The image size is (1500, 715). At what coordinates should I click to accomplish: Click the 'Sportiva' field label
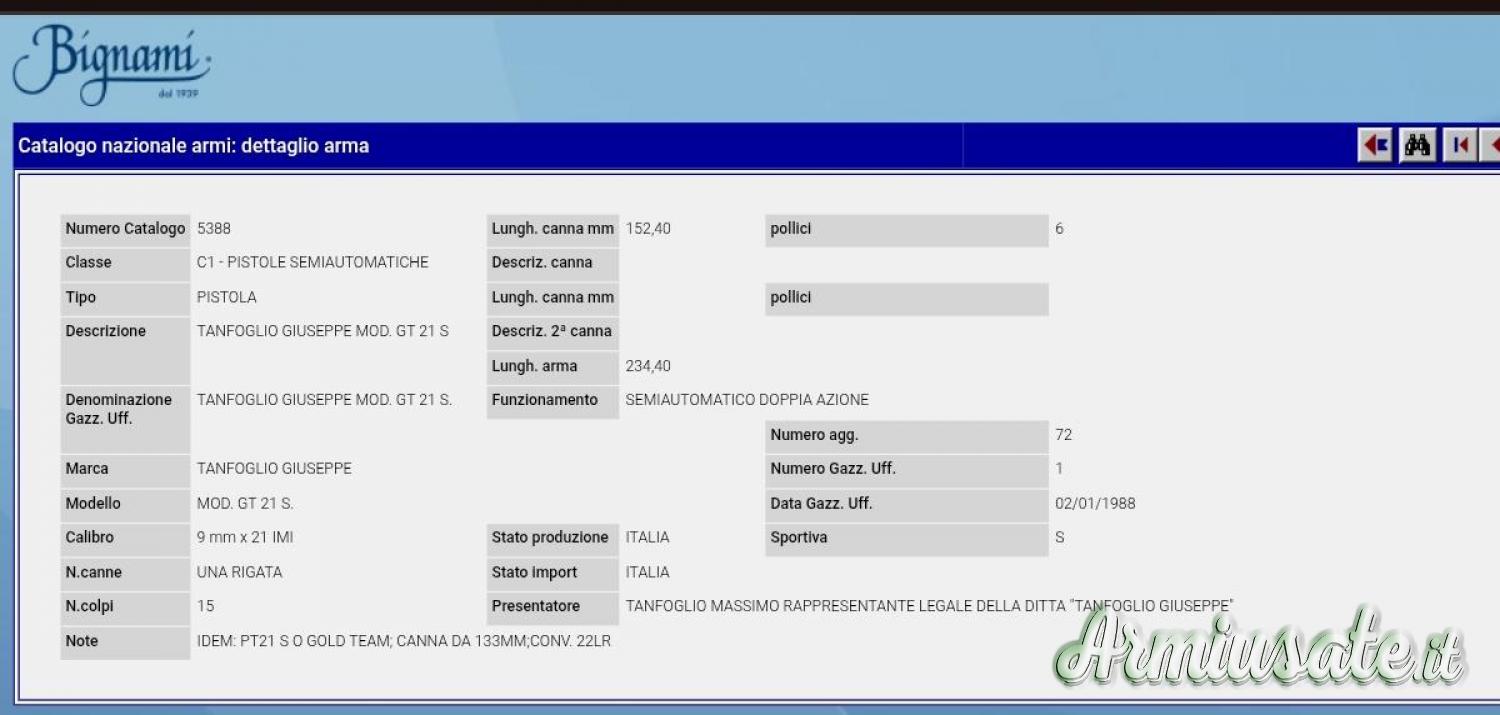[799, 538]
